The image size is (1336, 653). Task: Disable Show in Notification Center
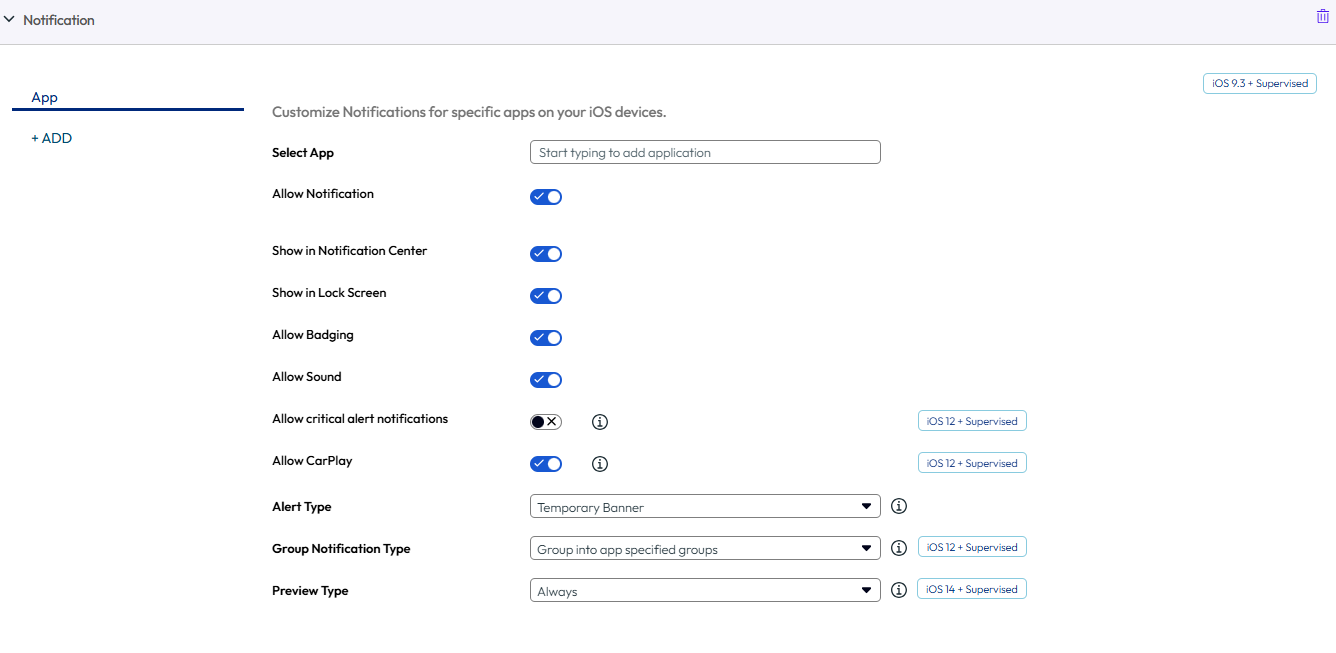[546, 254]
